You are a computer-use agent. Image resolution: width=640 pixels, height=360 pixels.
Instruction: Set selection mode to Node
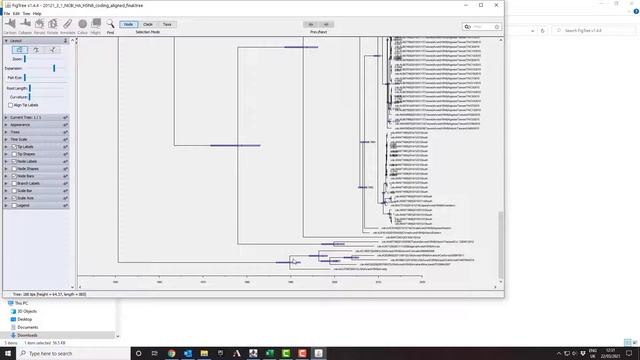[x=129, y=24]
